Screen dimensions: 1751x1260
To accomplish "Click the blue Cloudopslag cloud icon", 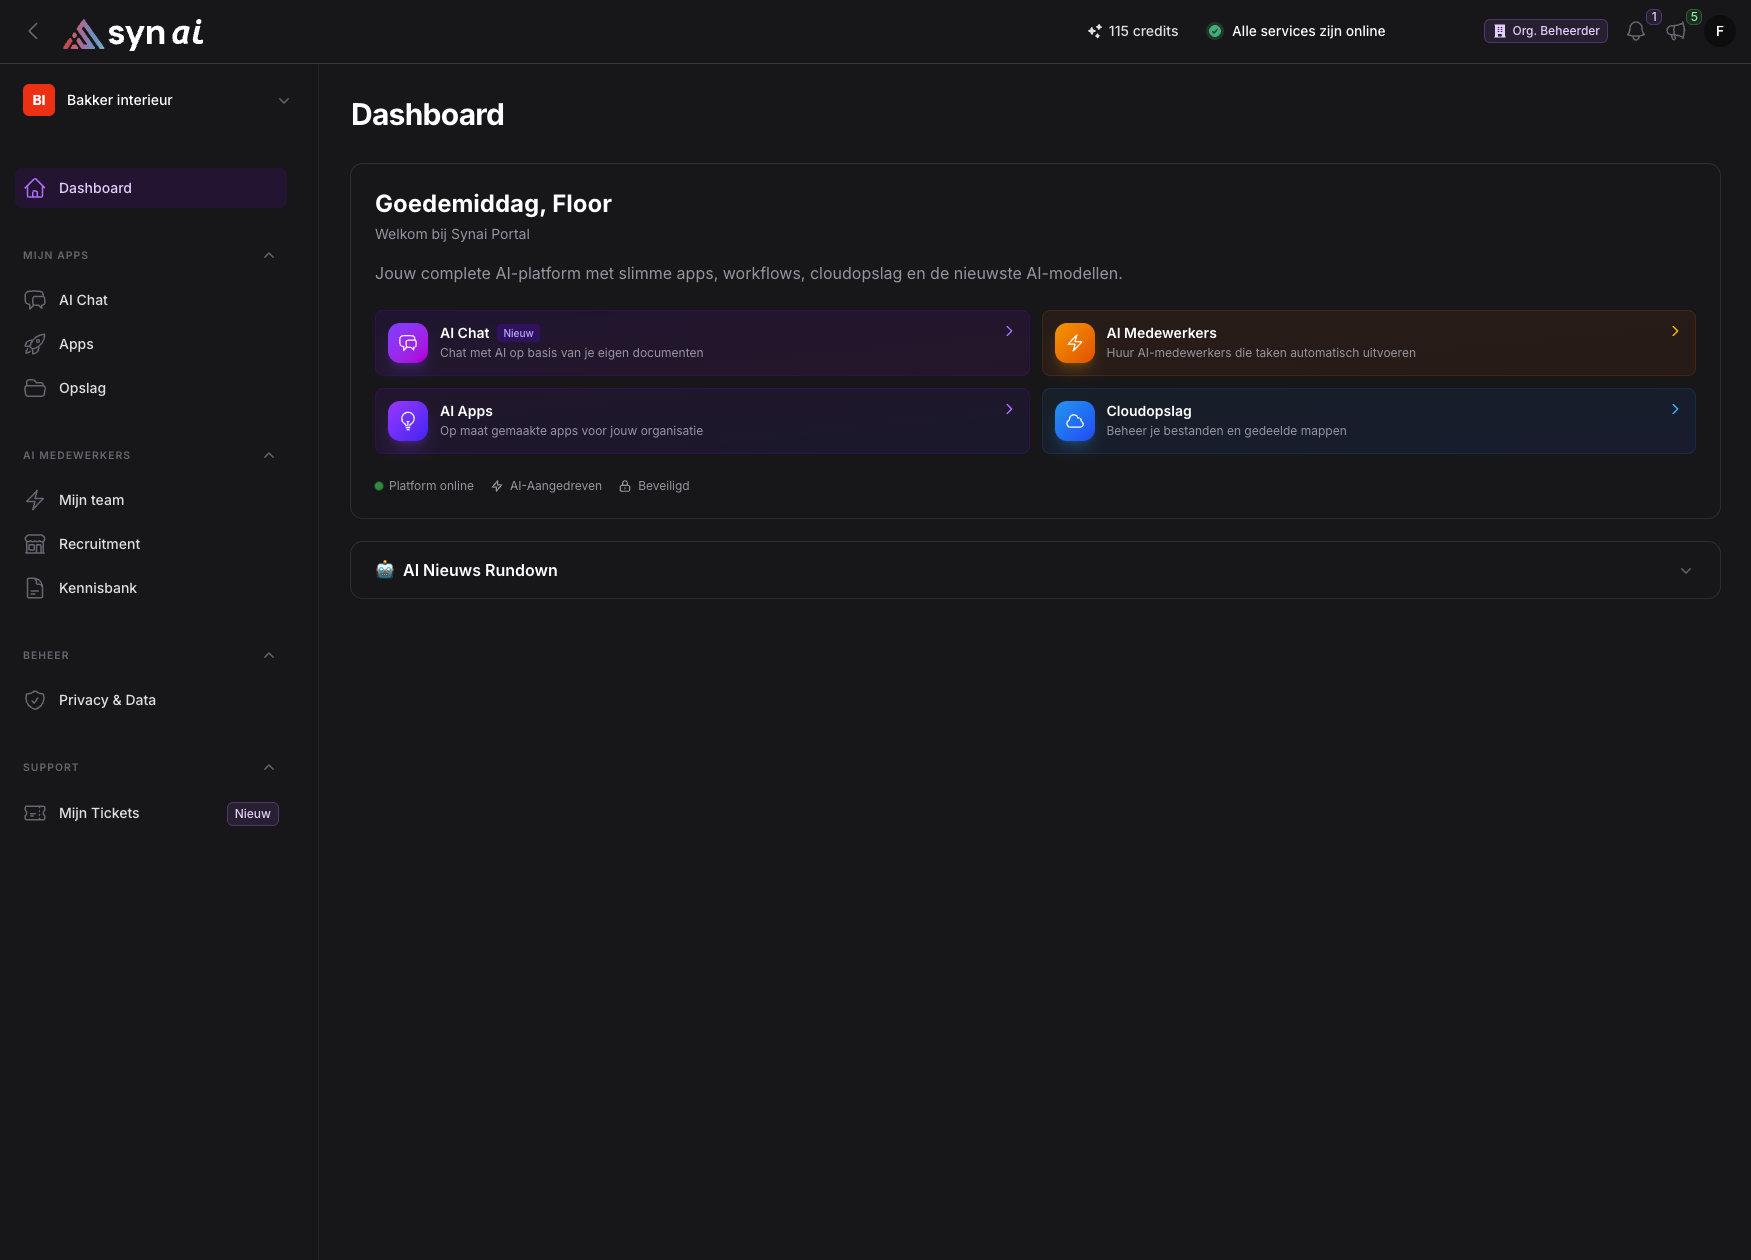I will (1074, 421).
